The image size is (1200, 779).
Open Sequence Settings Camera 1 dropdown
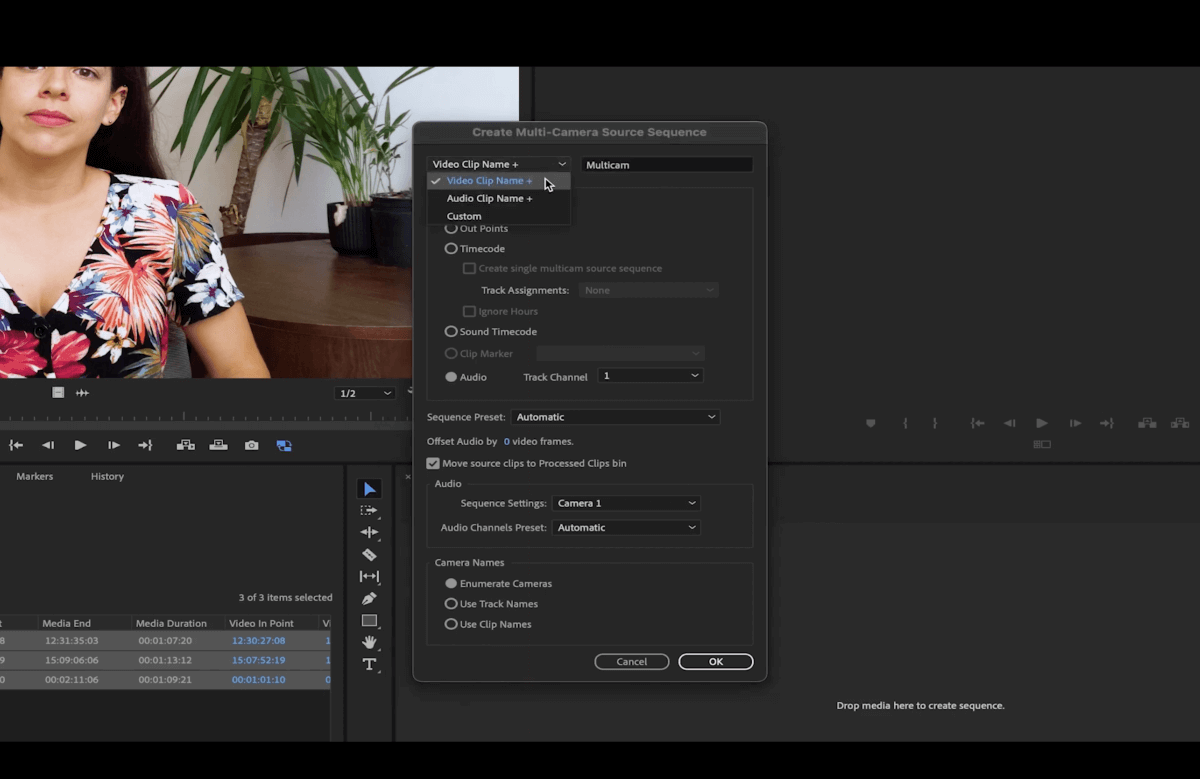[x=626, y=503]
